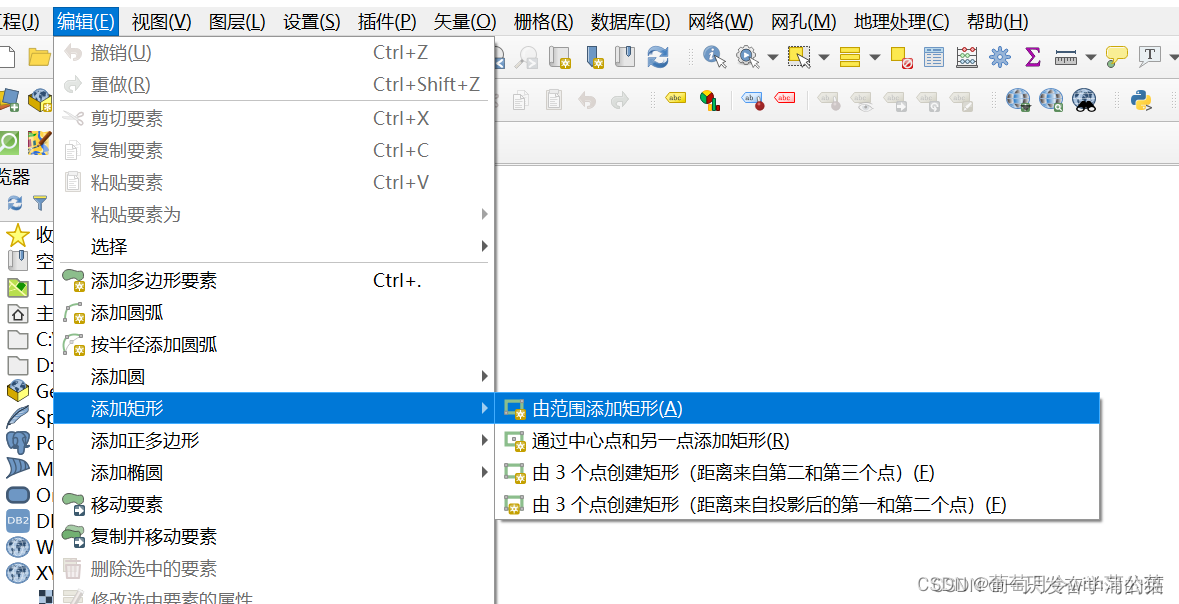Open the 网络(W) menu

coord(721,22)
